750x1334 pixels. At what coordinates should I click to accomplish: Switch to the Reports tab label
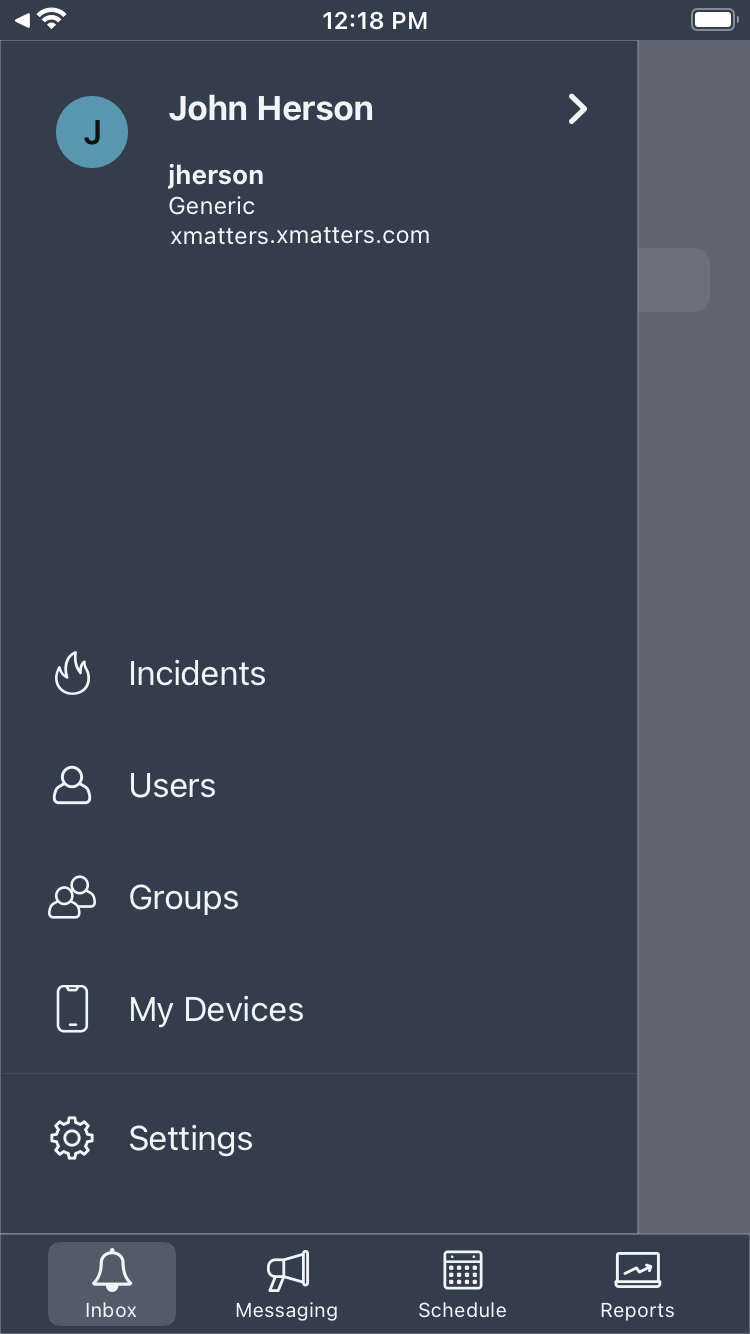tap(637, 1311)
